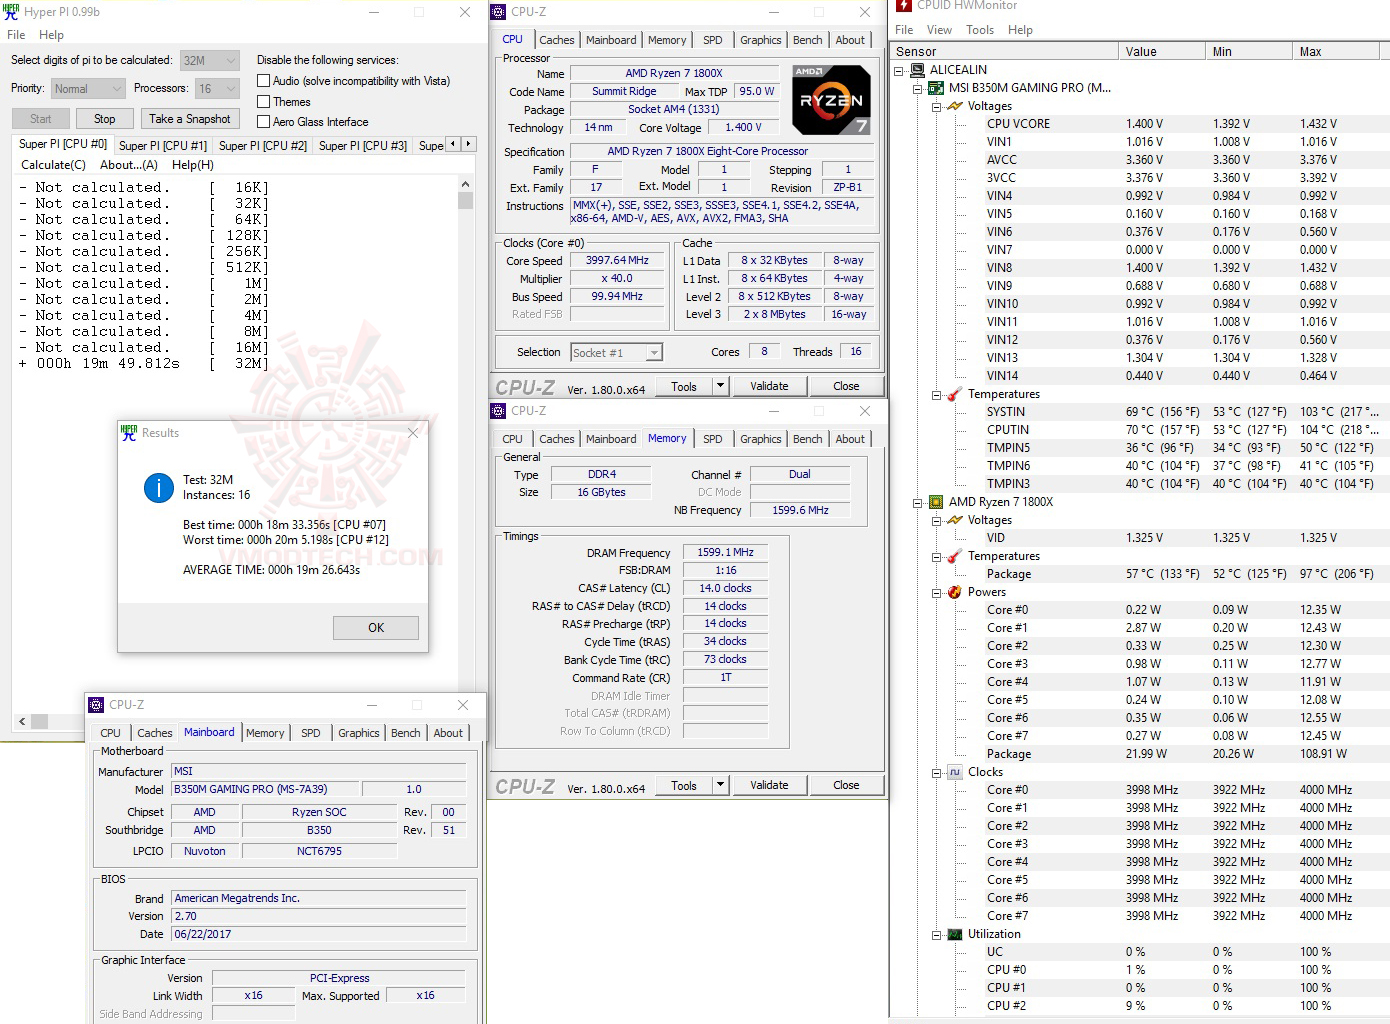Click the right tab-scroll arrow in Hyper PI
Screen dimensions: 1390x1024
pos(468,144)
